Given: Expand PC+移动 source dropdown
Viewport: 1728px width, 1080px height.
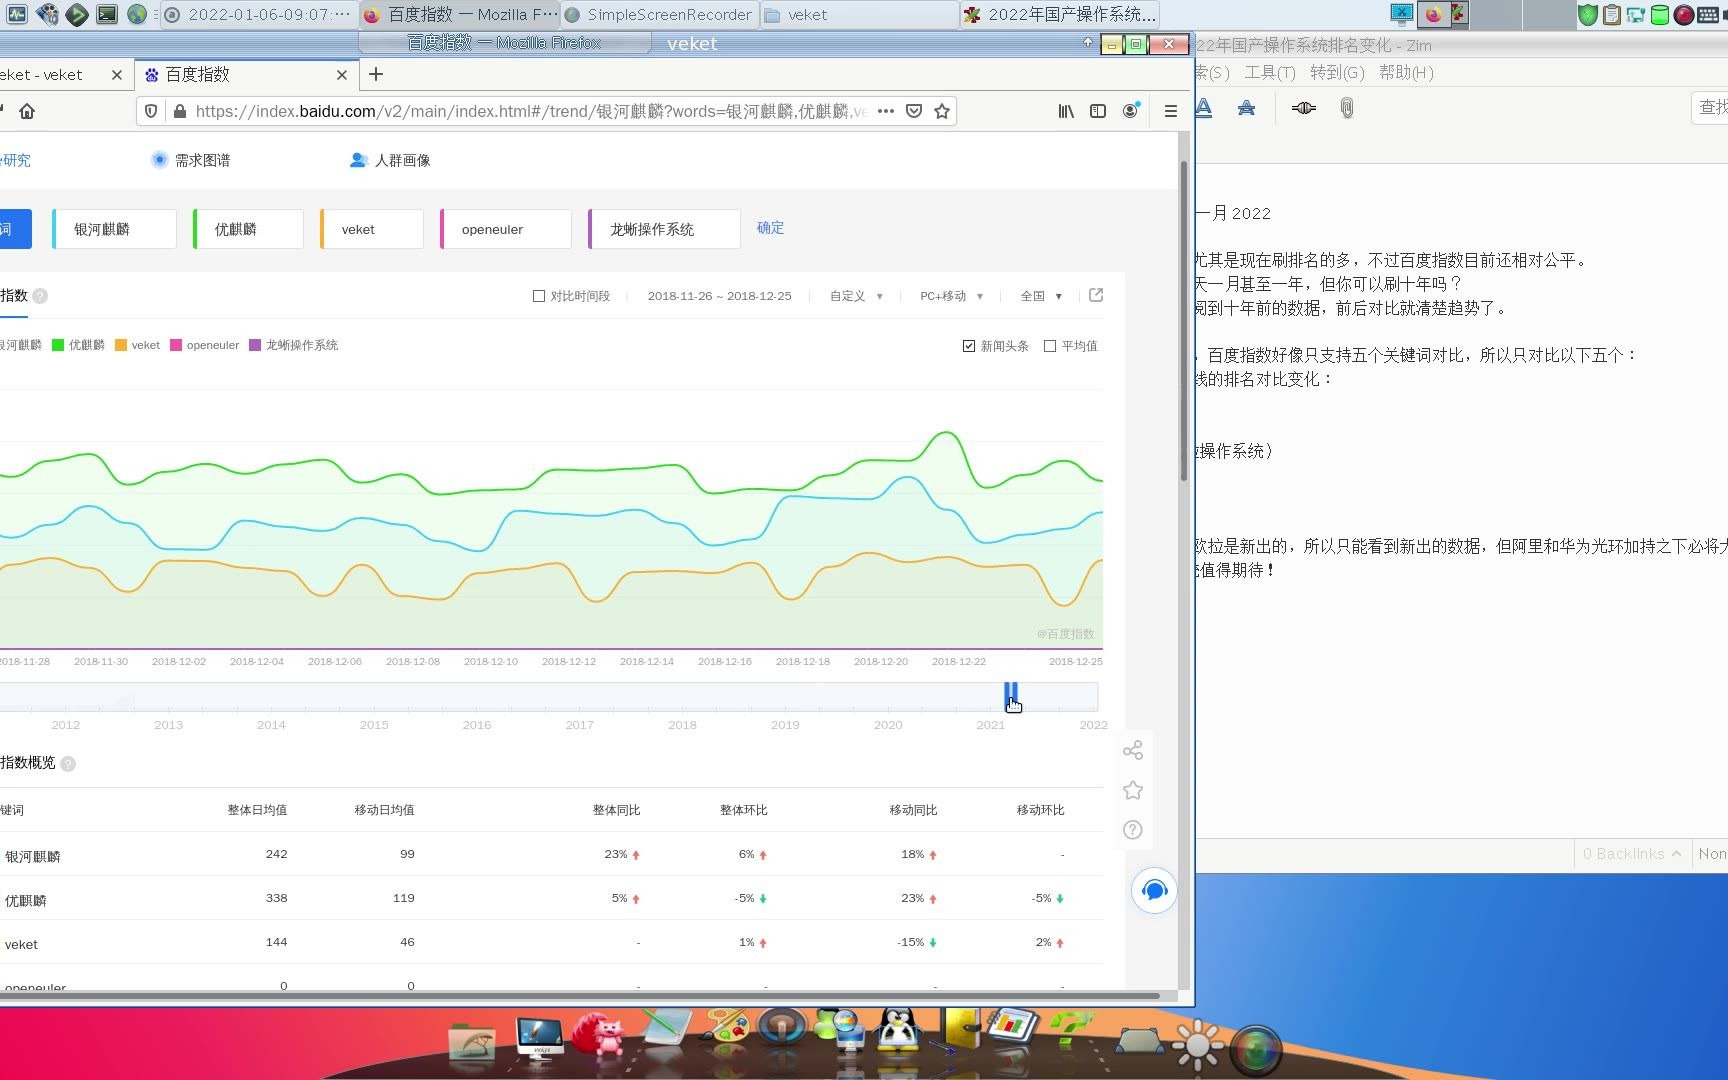Looking at the screenshot, I should [x=951, y=296].
